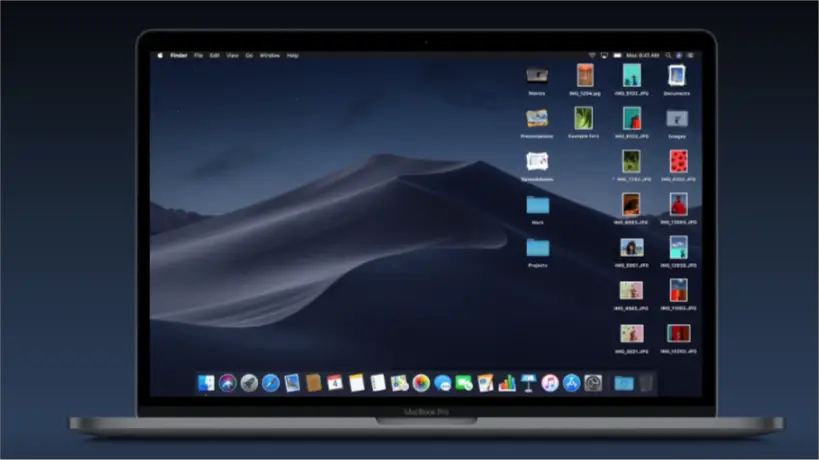
Task: Launch Siri from the Dock
Action: point(228,383)
